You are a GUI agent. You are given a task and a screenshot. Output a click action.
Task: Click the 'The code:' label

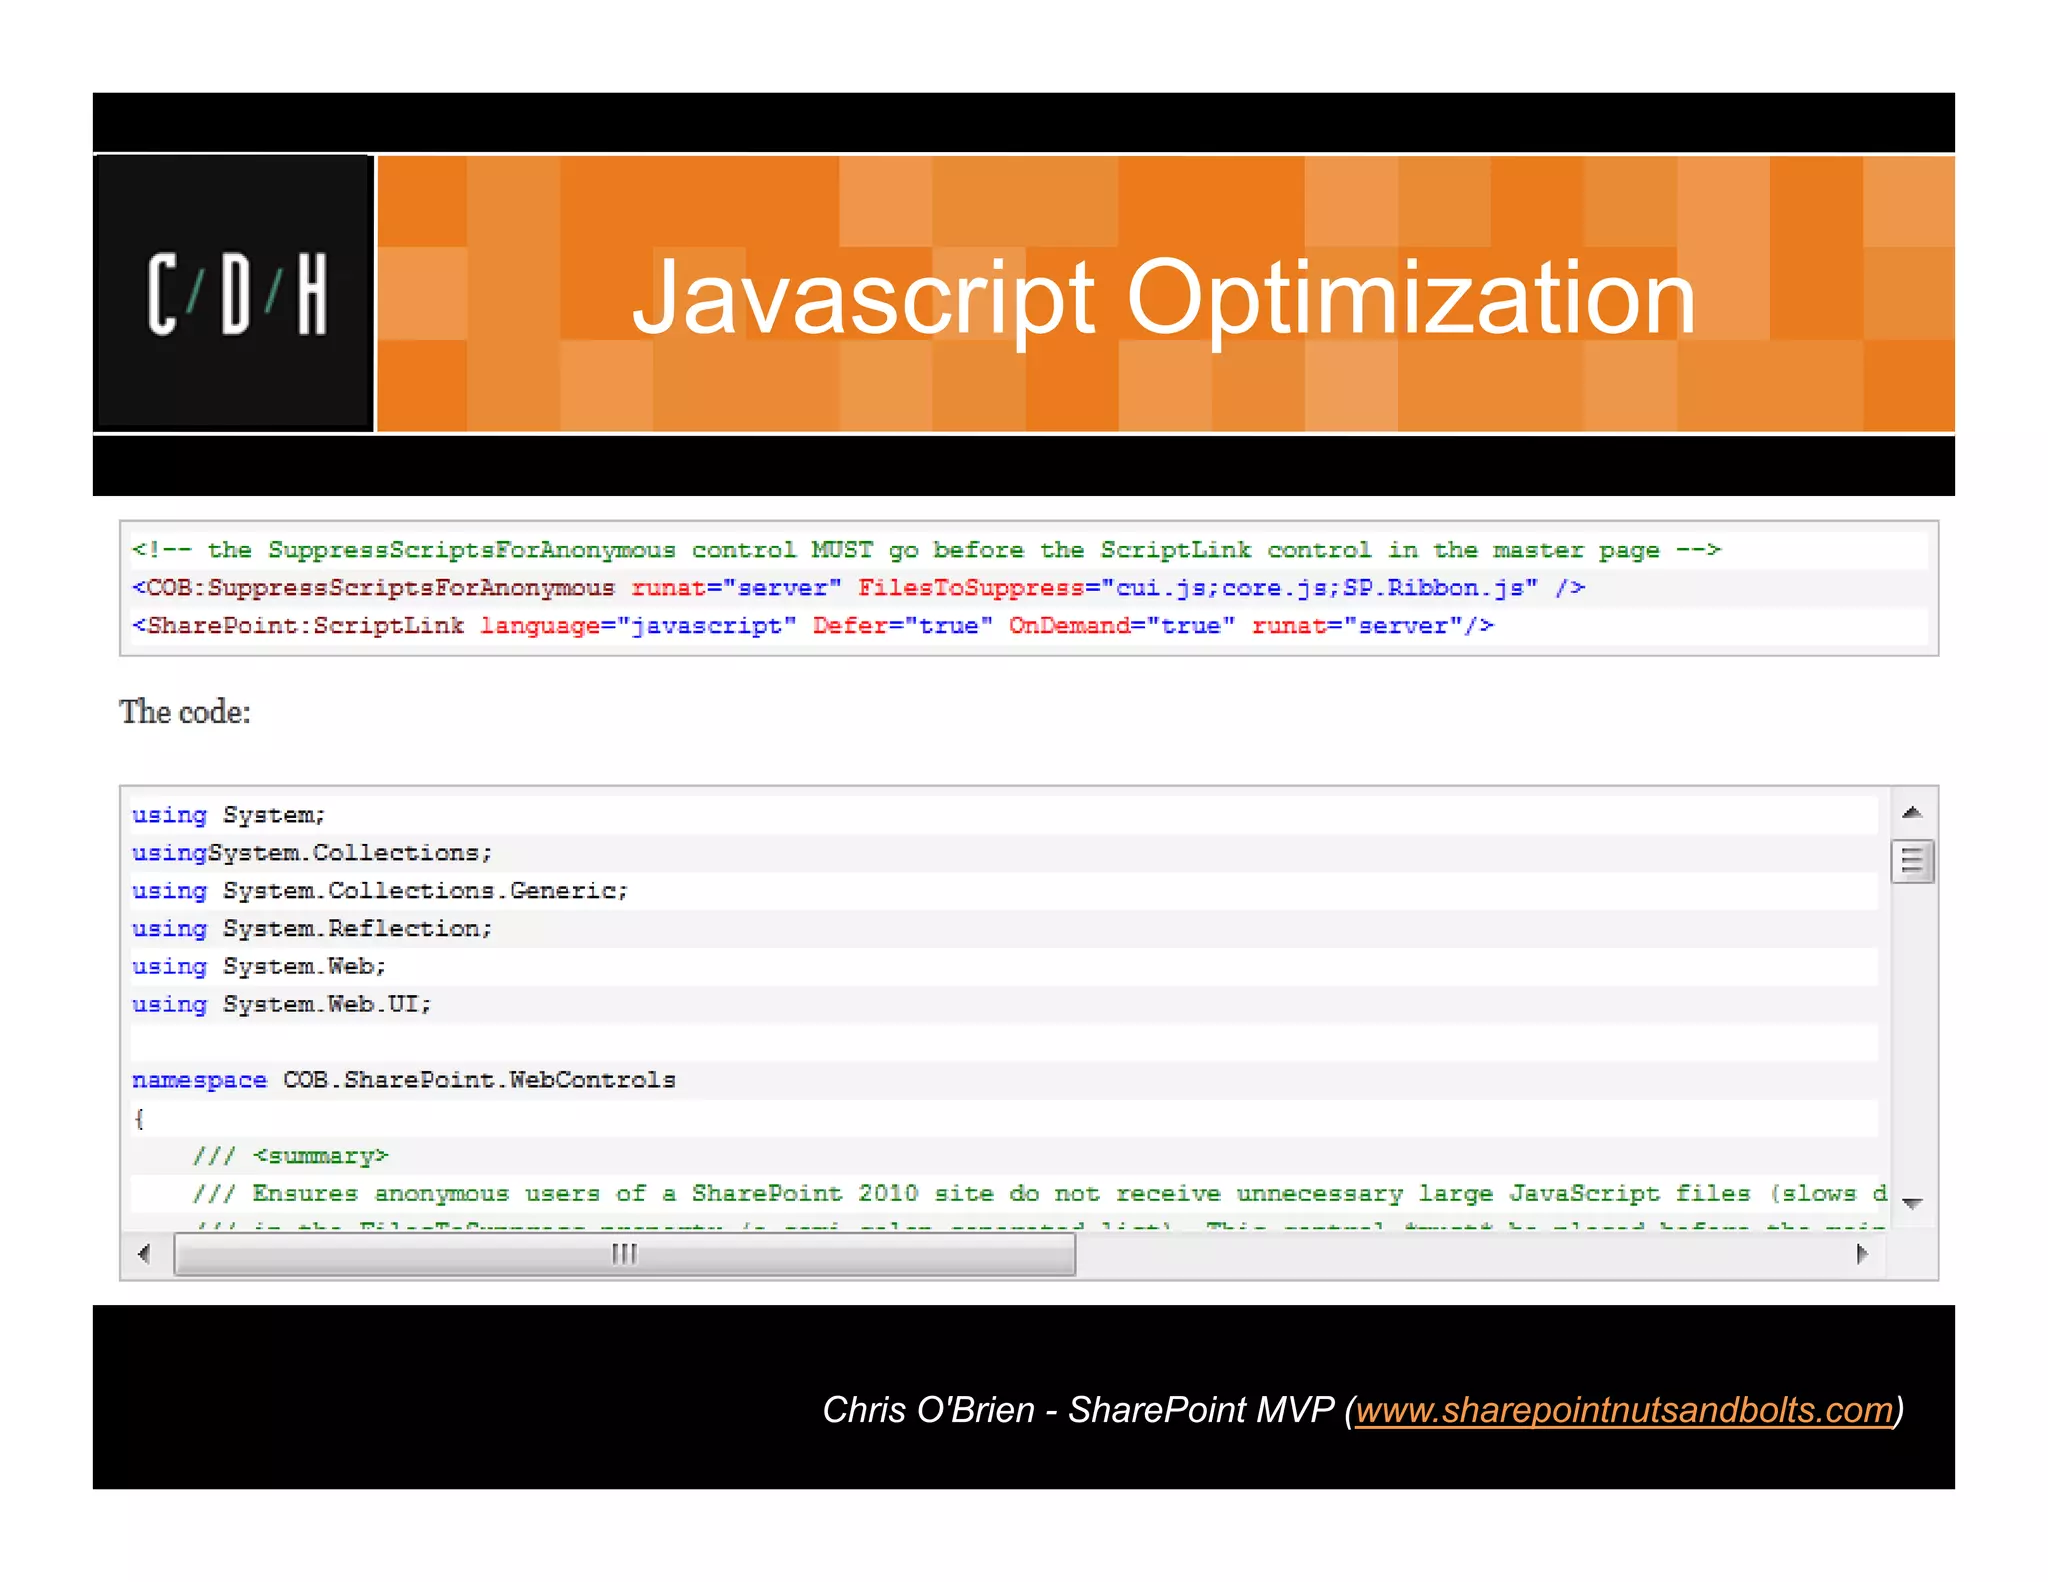185,712
